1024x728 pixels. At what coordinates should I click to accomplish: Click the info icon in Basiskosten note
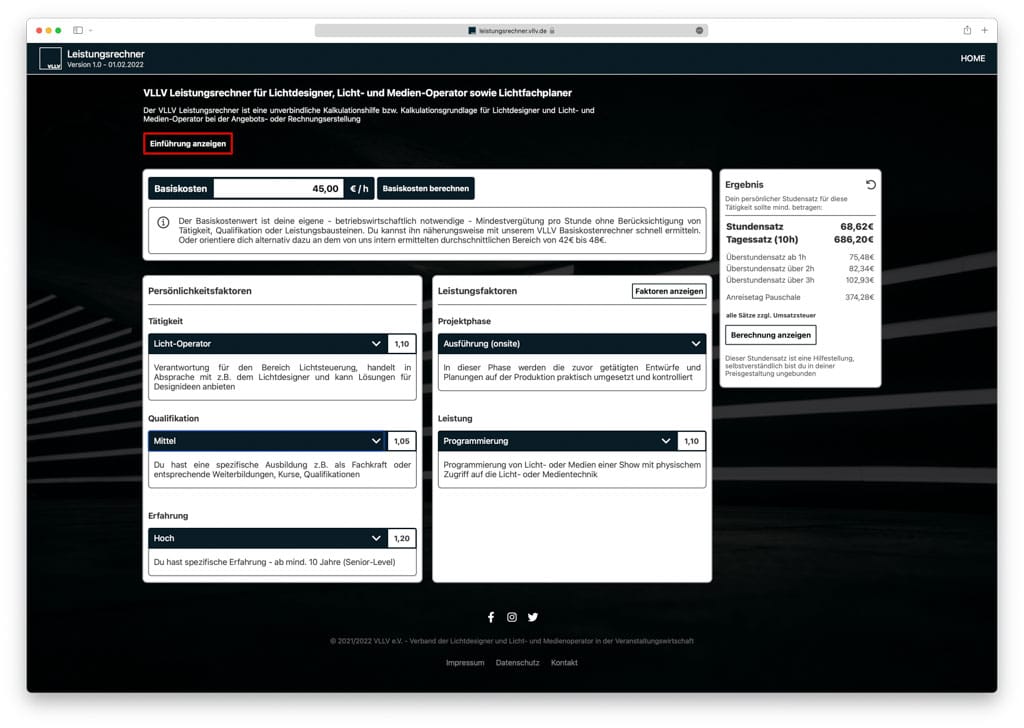[163, 222]
